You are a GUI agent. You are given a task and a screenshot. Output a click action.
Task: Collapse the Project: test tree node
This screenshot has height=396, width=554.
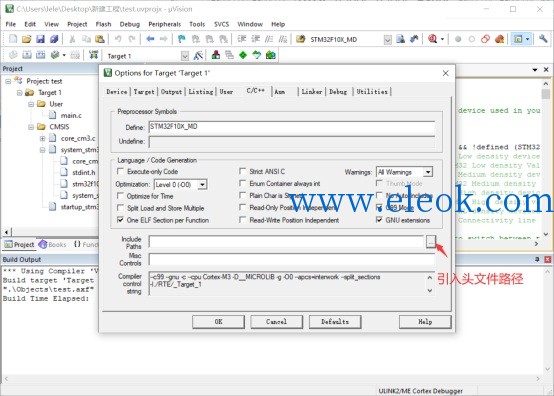[x=8, y=81]
